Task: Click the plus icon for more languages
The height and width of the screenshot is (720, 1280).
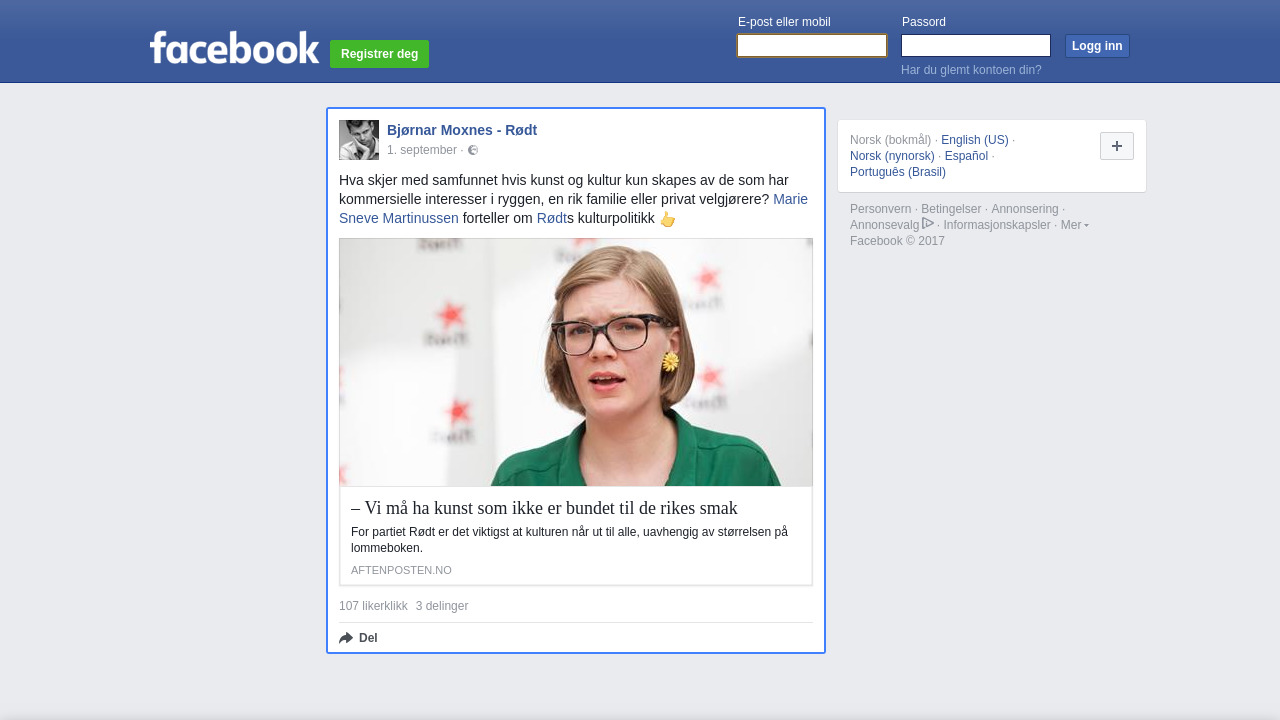Action: pos(1116,146)
